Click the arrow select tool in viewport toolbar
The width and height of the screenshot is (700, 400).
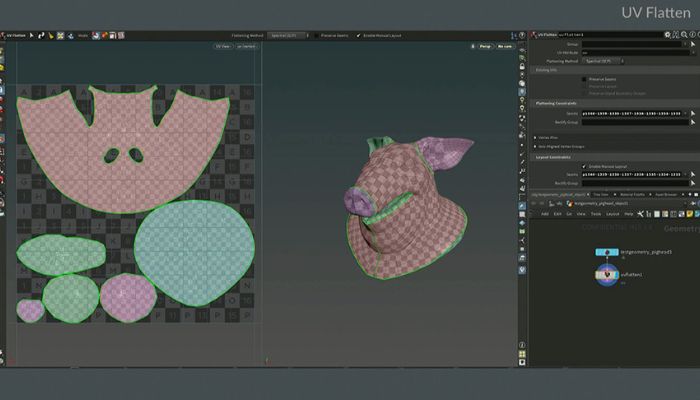32,35
